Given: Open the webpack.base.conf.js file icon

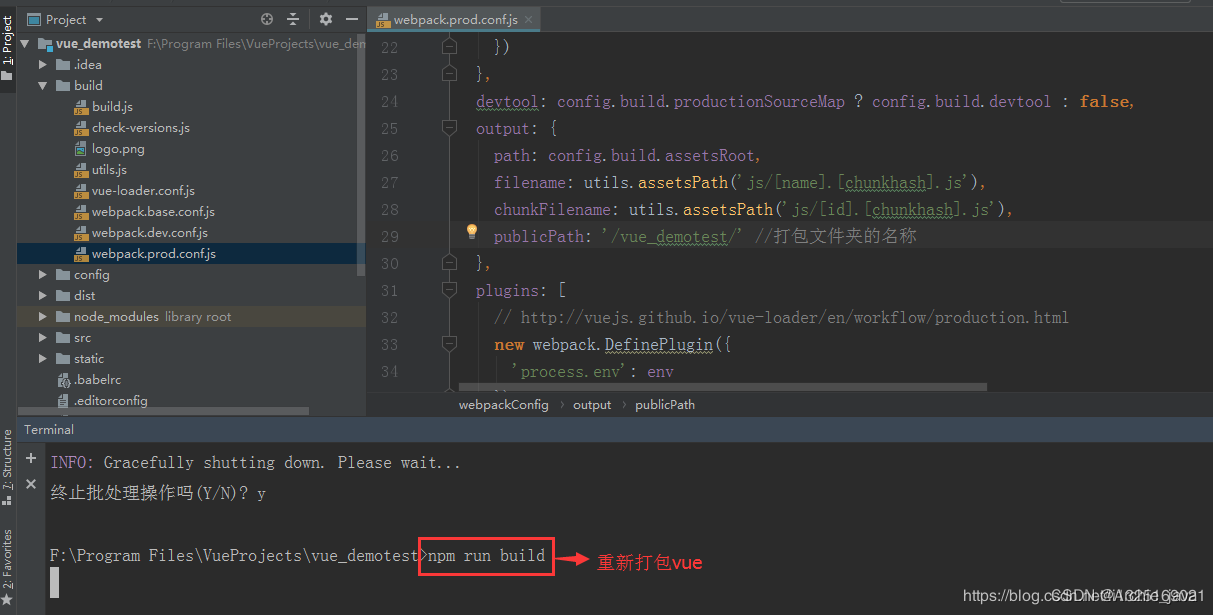Looking at the screenshot, I should tap(83, 211).
